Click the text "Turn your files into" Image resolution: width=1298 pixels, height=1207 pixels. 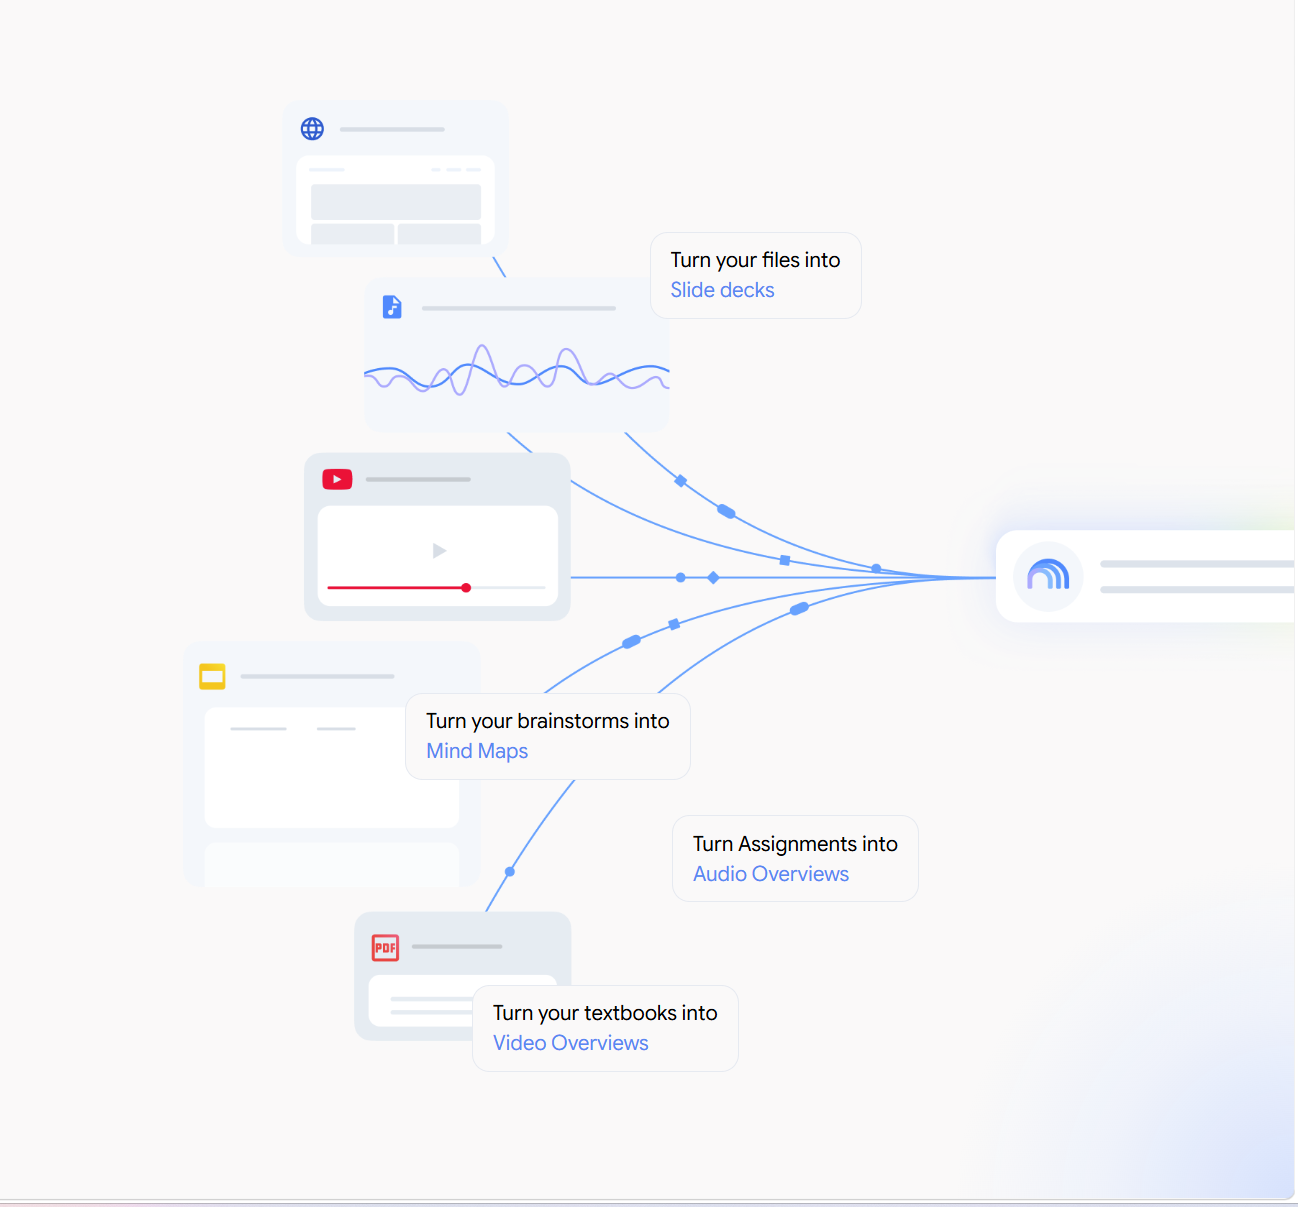click(755, 260)
